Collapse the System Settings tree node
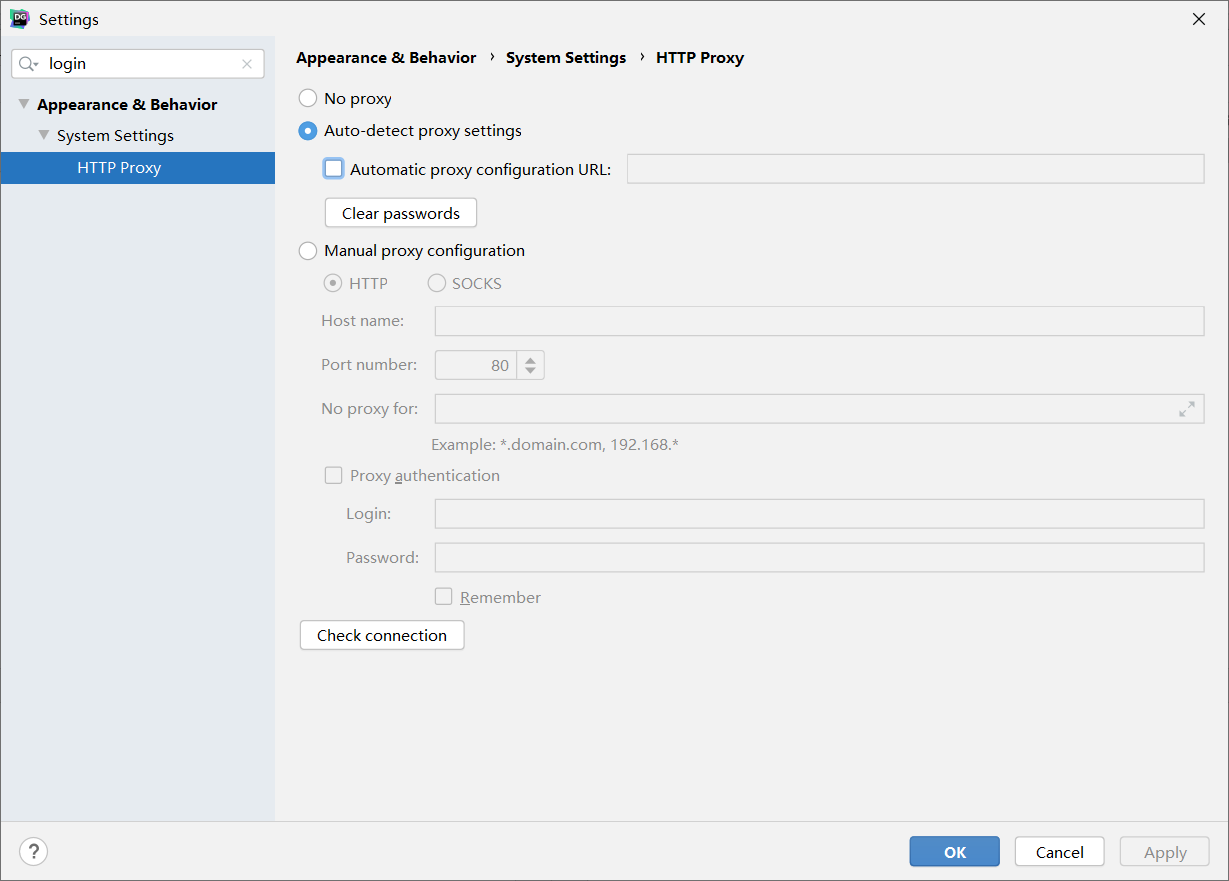Viewport: 1229px width, 881px height. click(x=43, y=135)
